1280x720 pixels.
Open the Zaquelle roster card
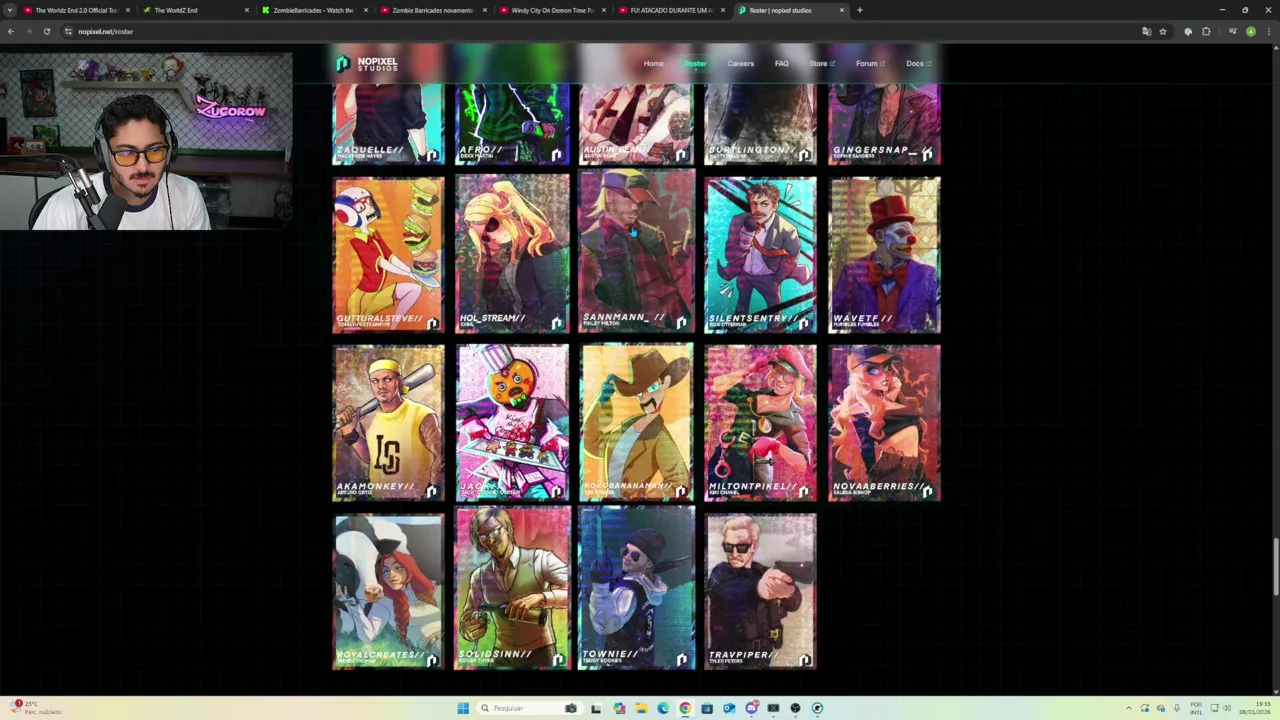pos(388,124)
